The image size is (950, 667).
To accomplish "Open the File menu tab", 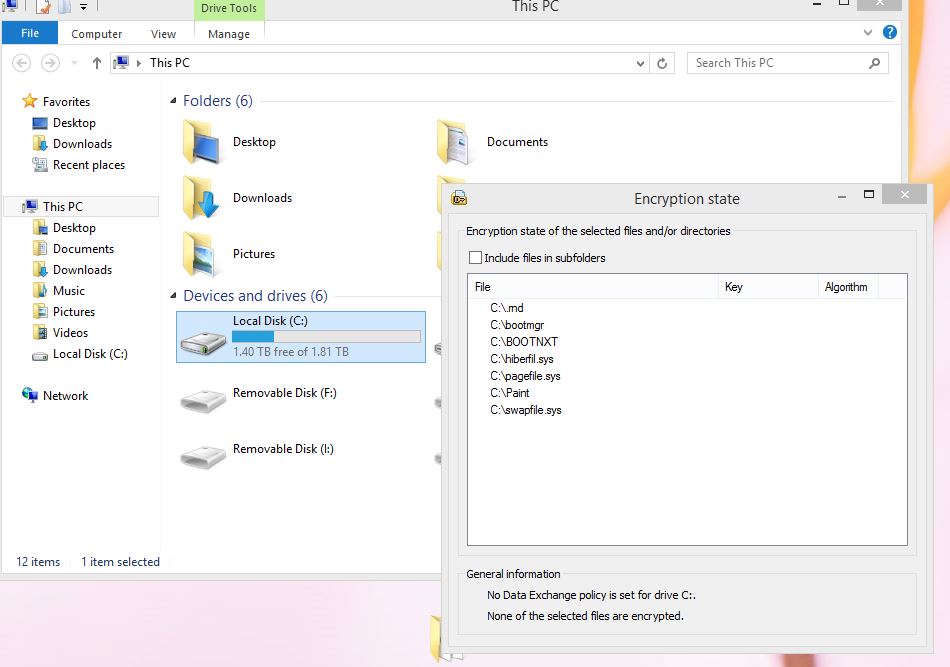I will point(30,33).
